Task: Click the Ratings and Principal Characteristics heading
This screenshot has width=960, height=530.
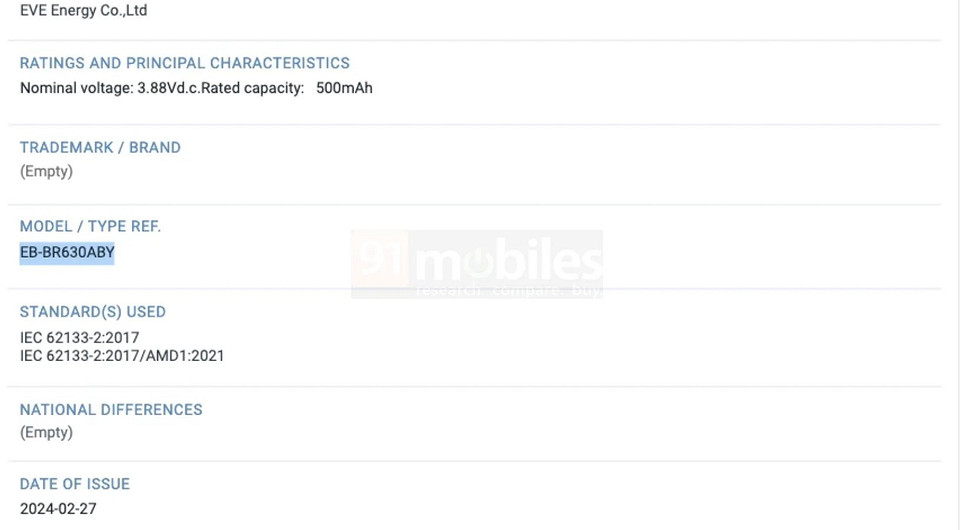Action: tap(185, 63)
